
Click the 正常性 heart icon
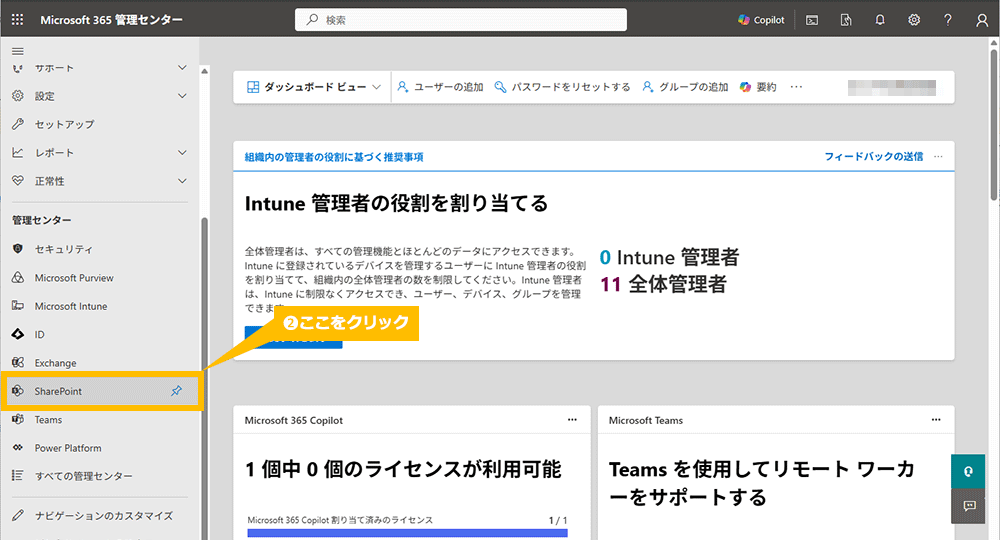18,180
